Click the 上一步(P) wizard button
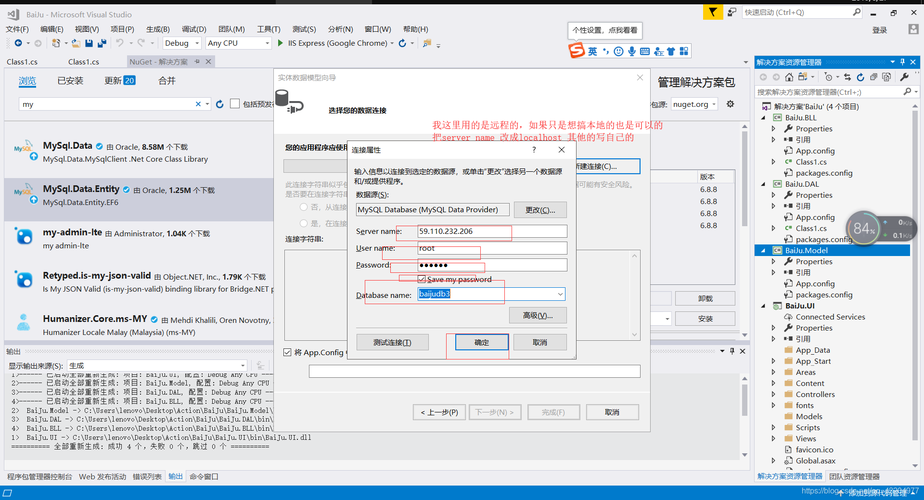 coord(440,412)
